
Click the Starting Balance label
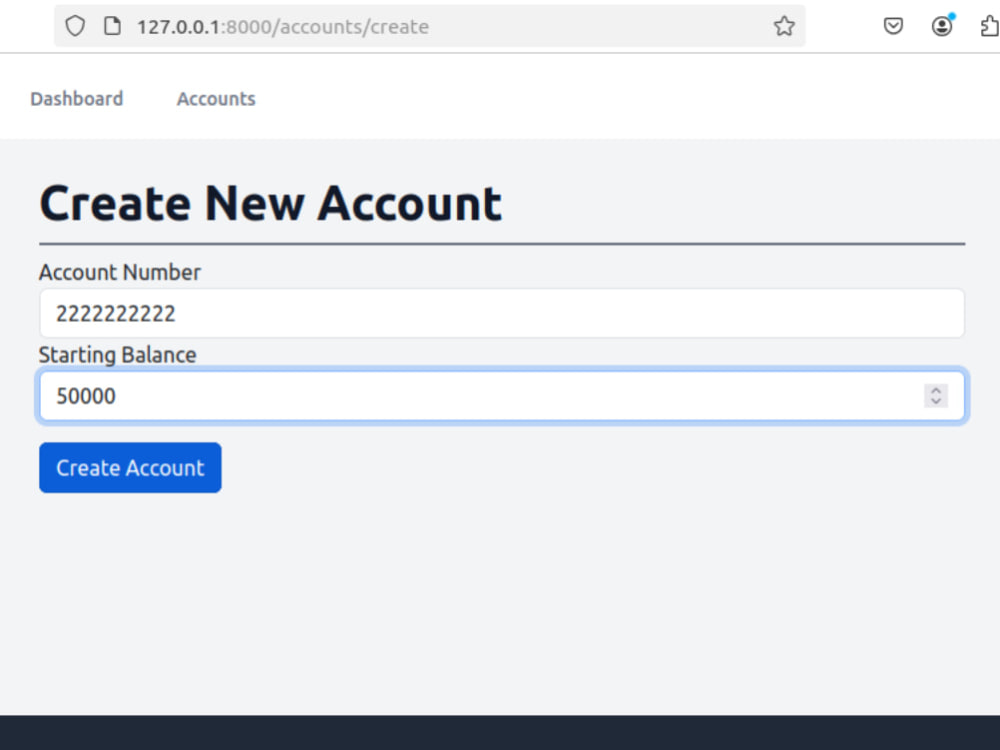117,355
